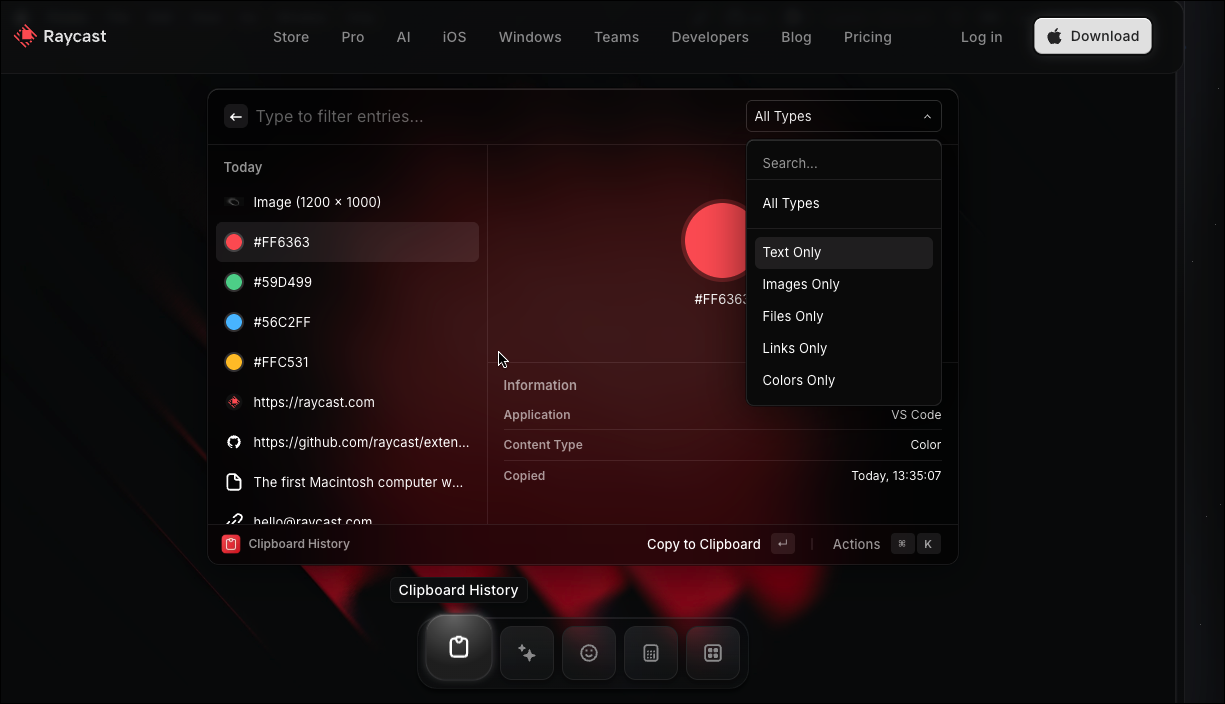Choose Images Only filter option
Viewport: 1225px width, 704px height.
click(801, 285)
